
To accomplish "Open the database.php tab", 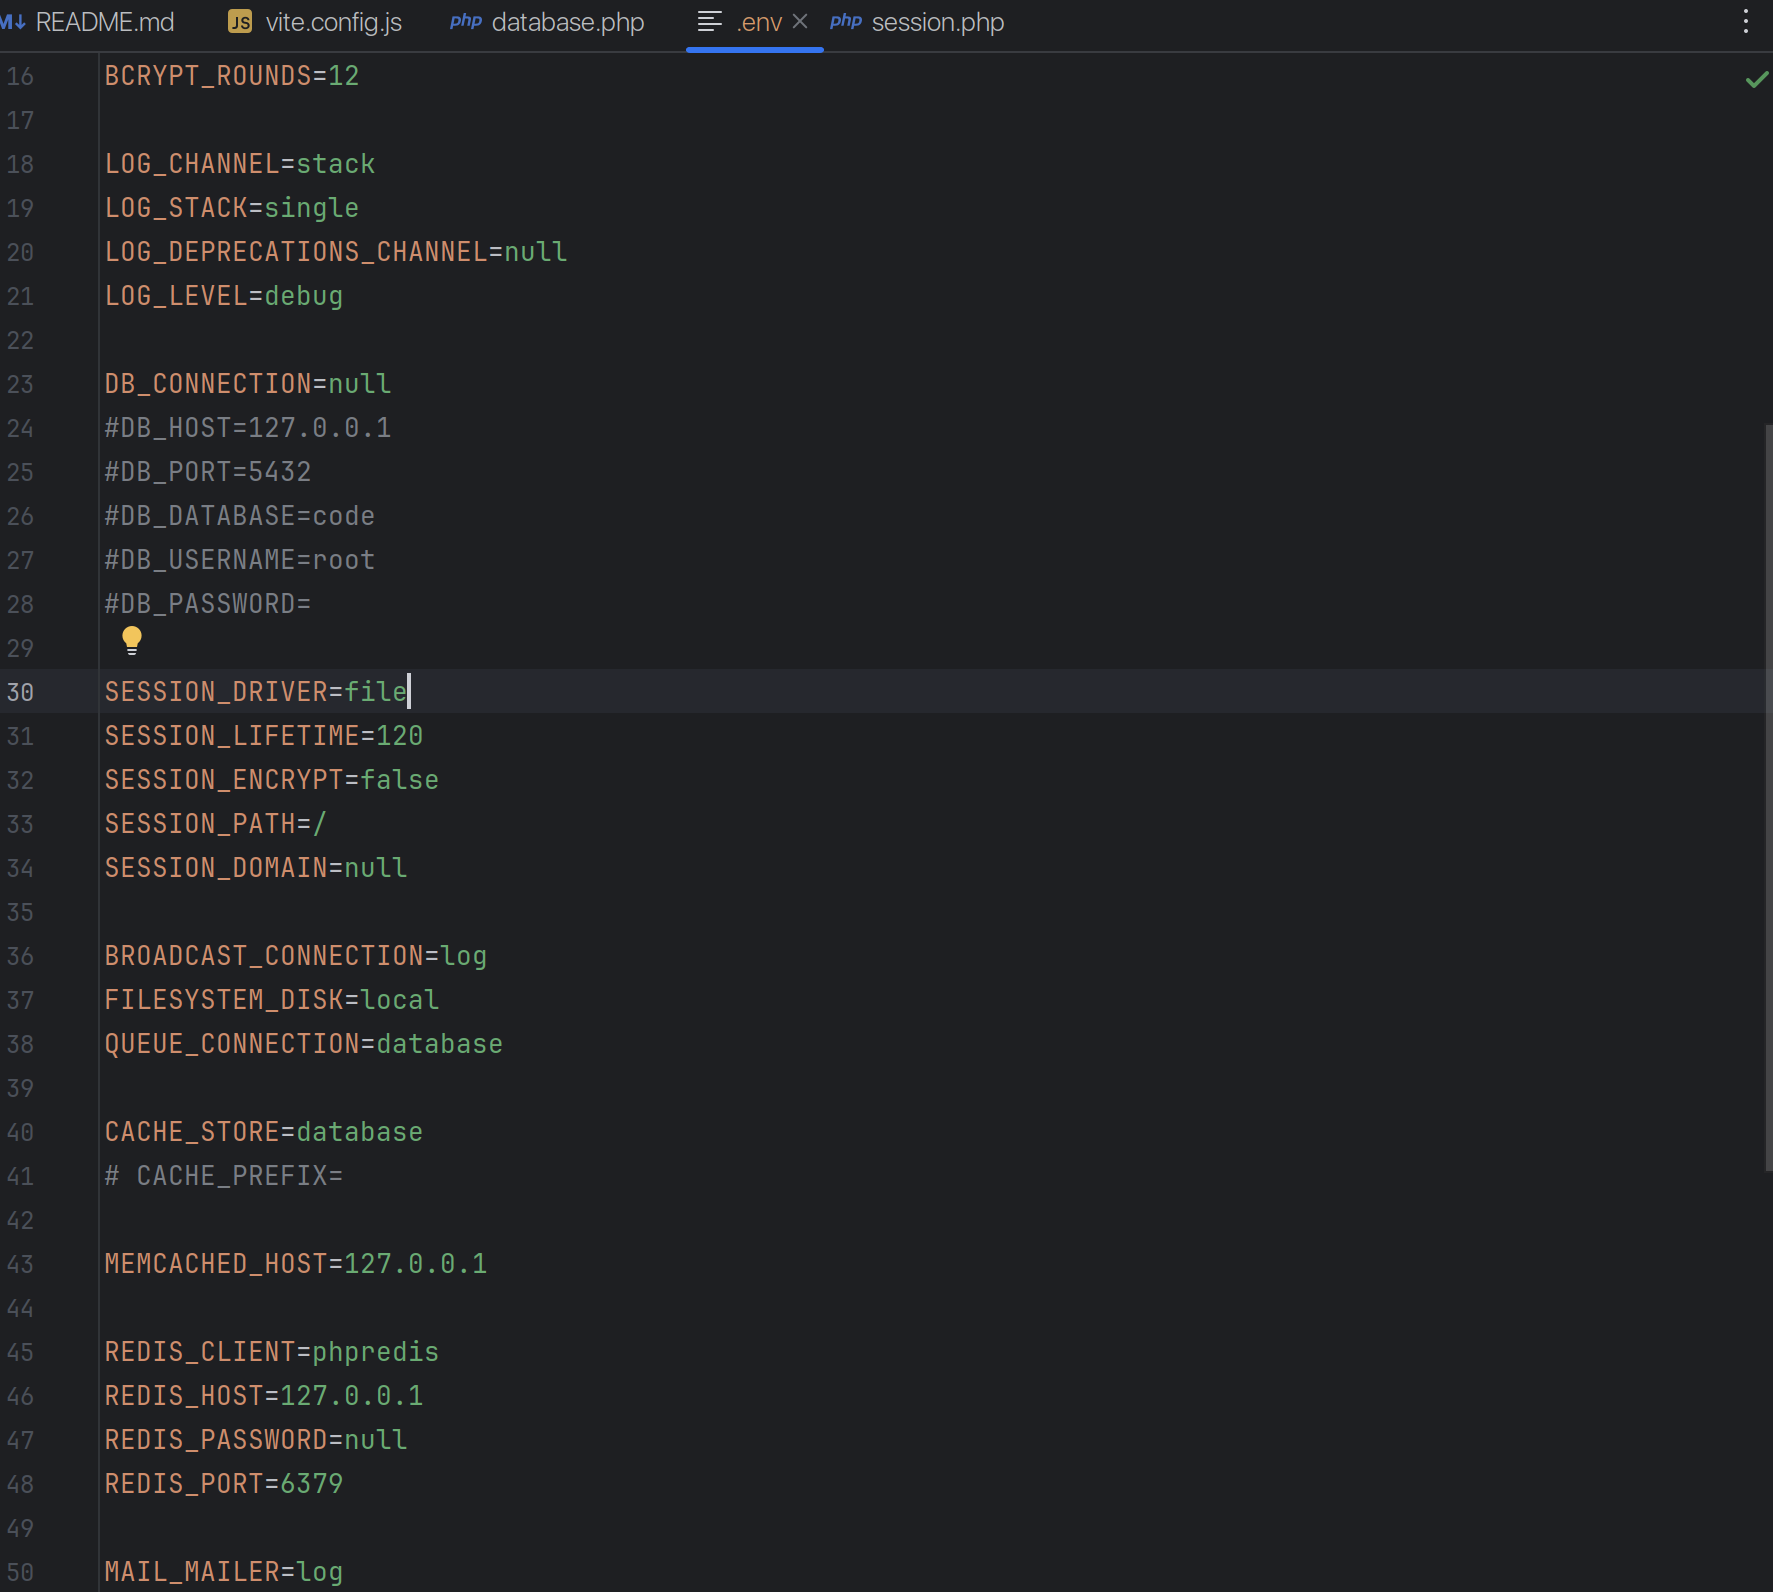I will [548, 22].
